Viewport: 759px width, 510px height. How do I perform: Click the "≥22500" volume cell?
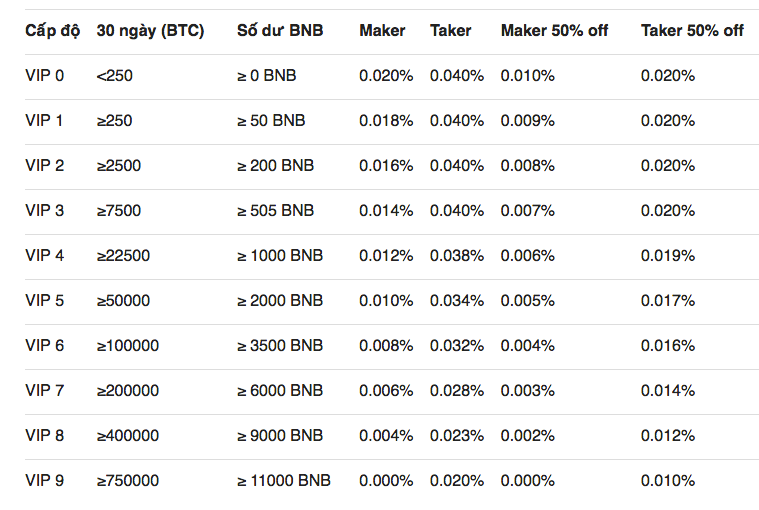(123, 255)
